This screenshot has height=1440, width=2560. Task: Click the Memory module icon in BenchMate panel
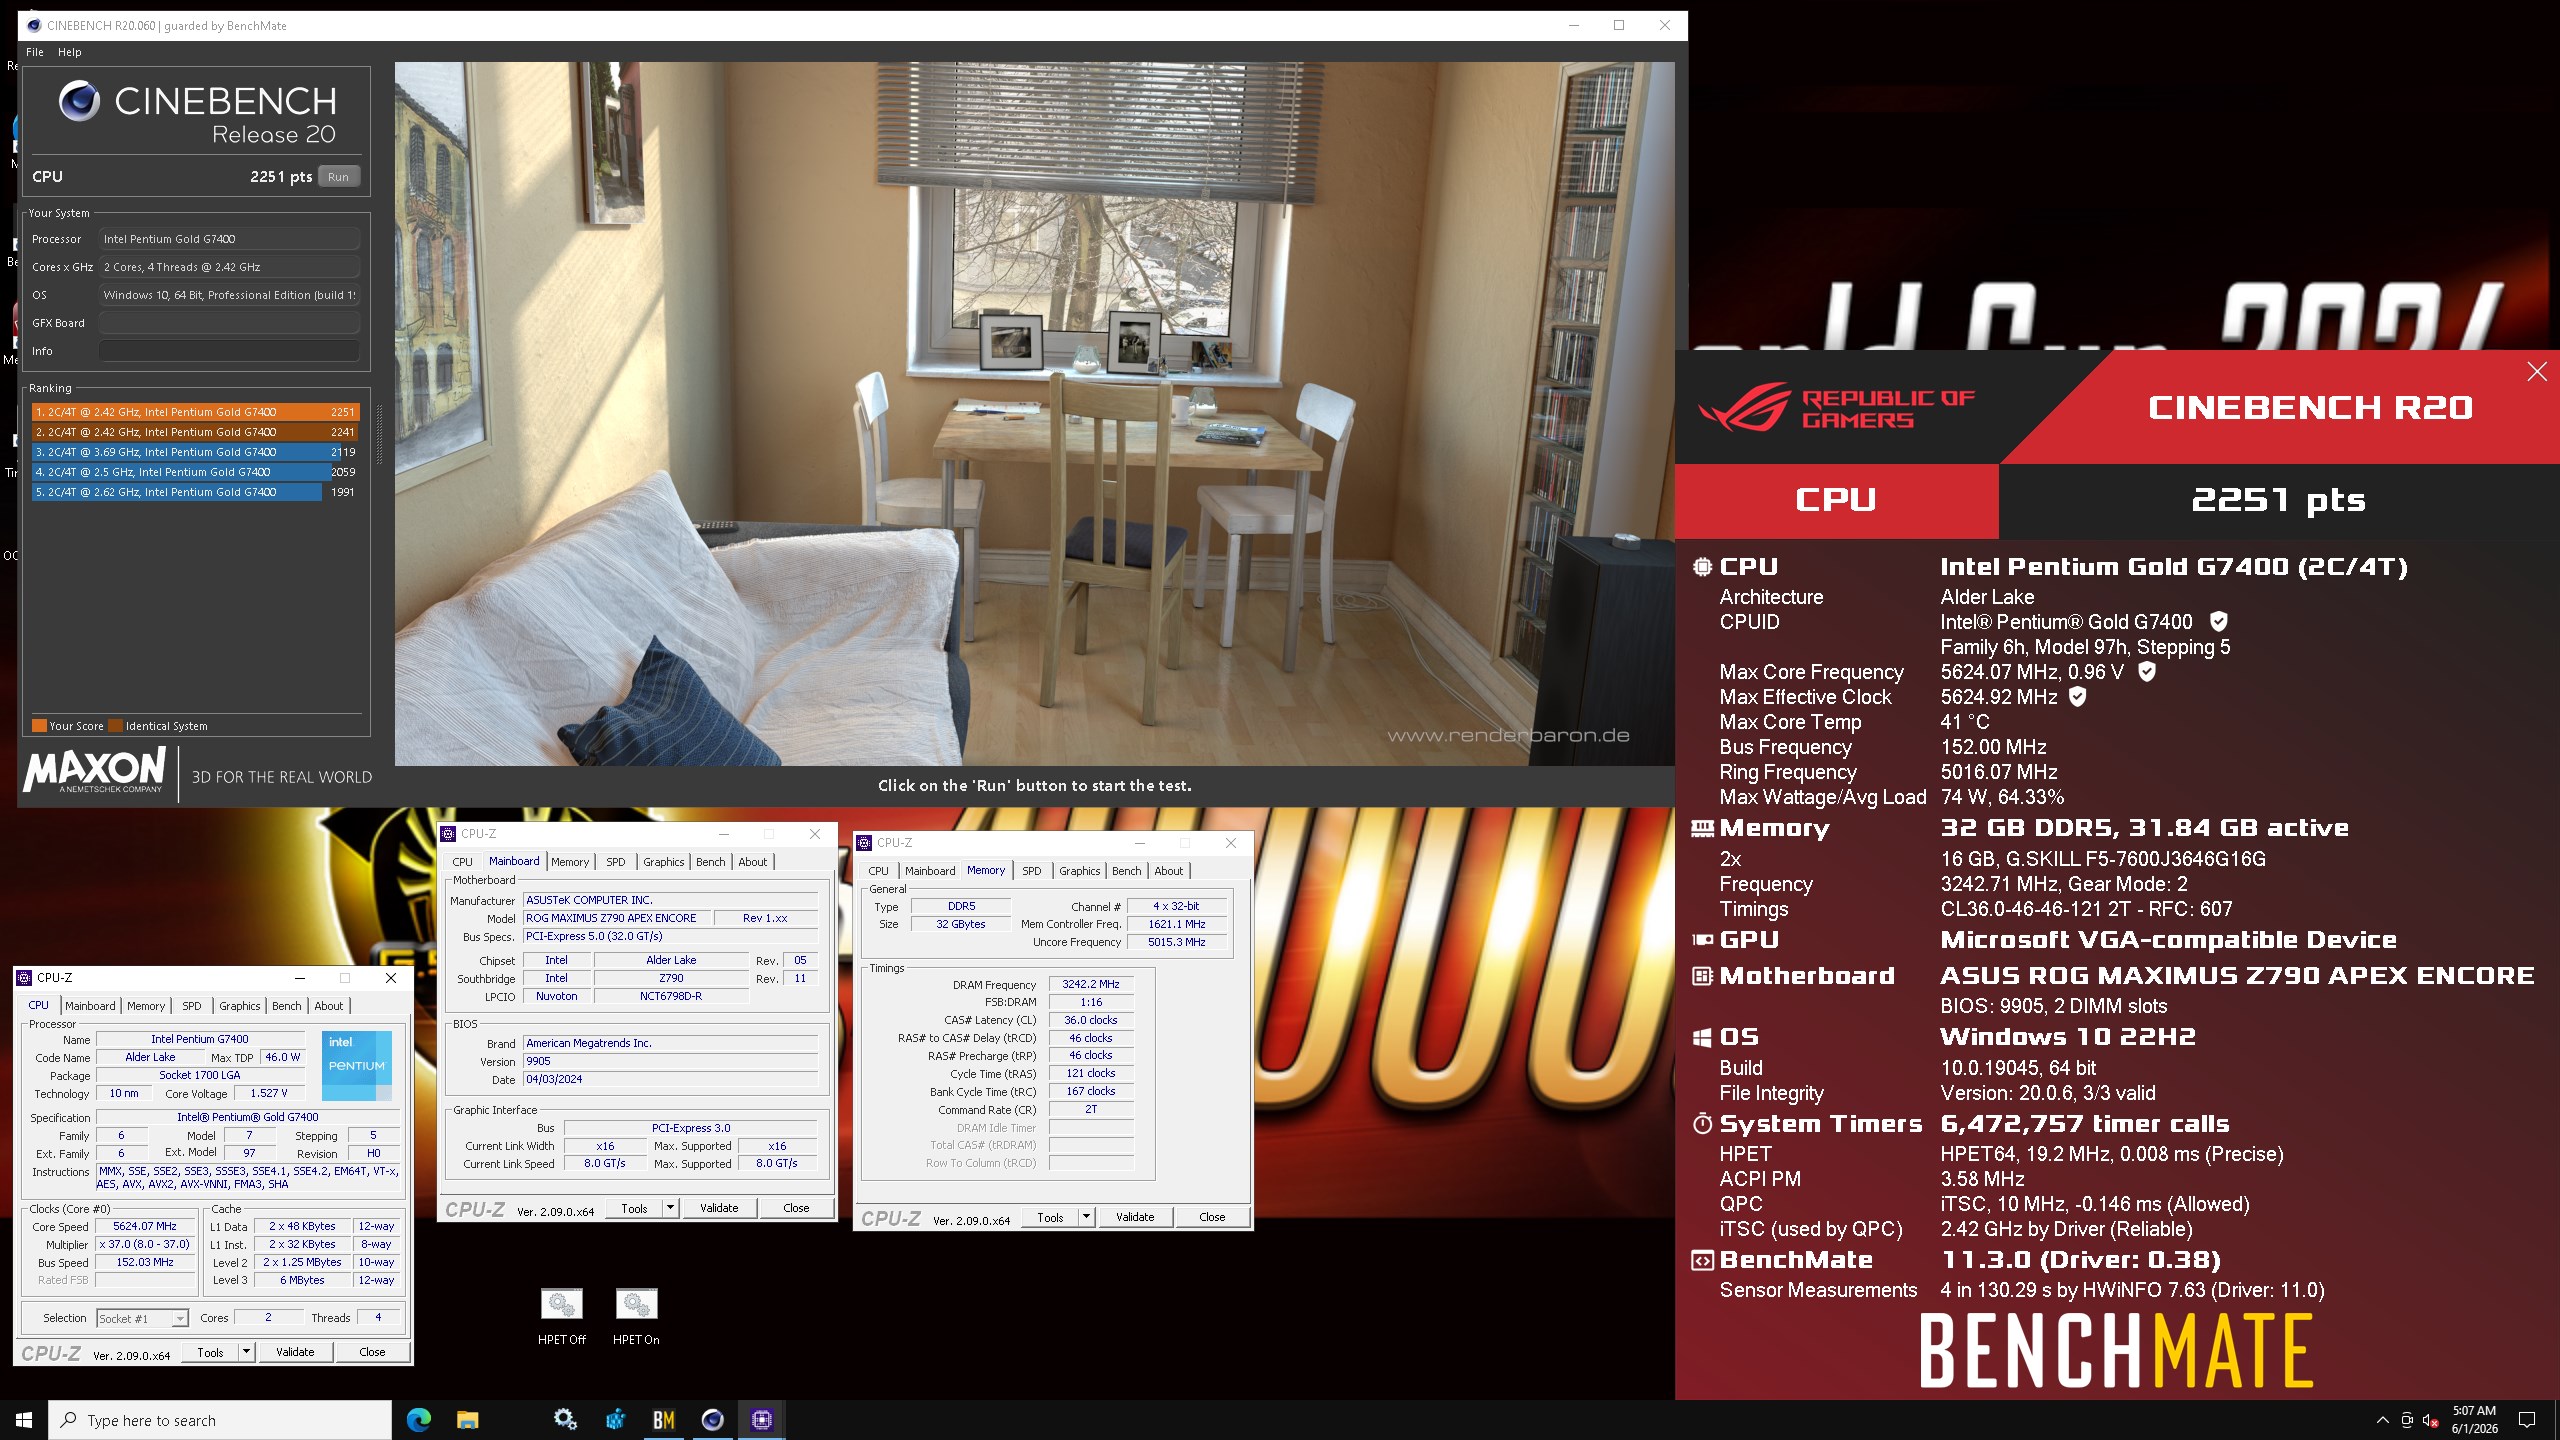(1702, 828)
